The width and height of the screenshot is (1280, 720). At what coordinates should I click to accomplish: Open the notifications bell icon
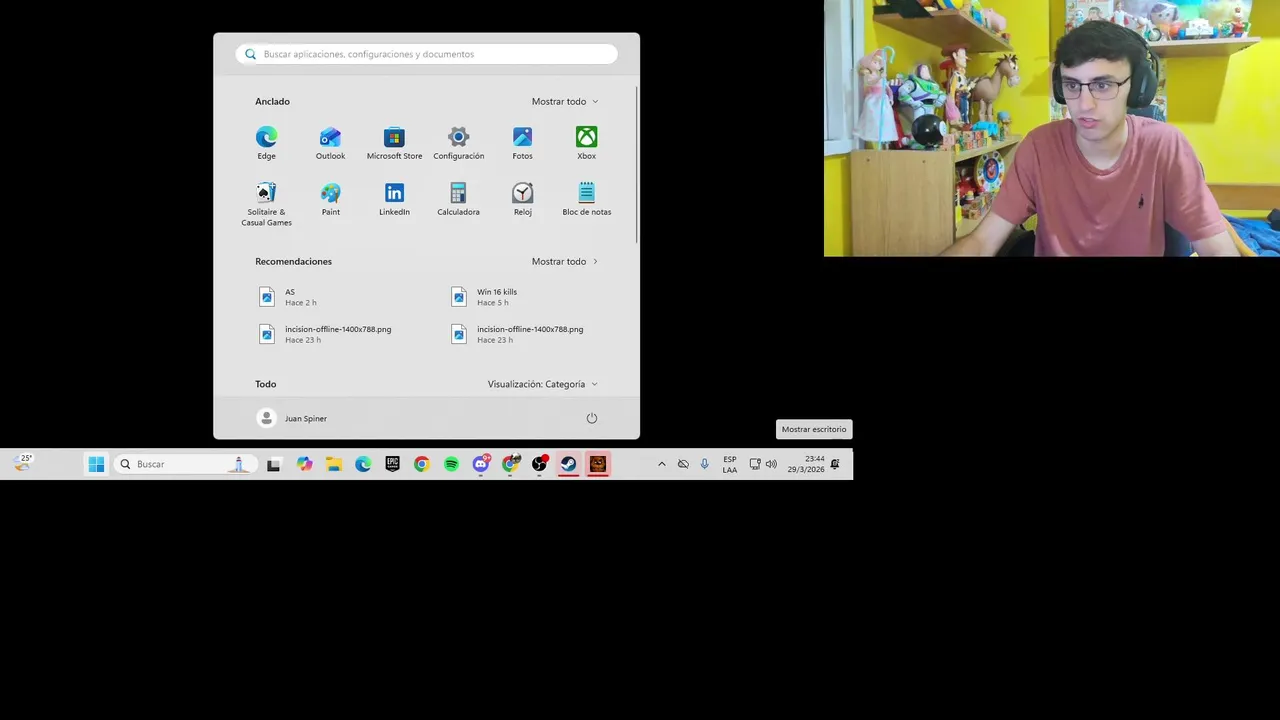[x=835, y=464]
